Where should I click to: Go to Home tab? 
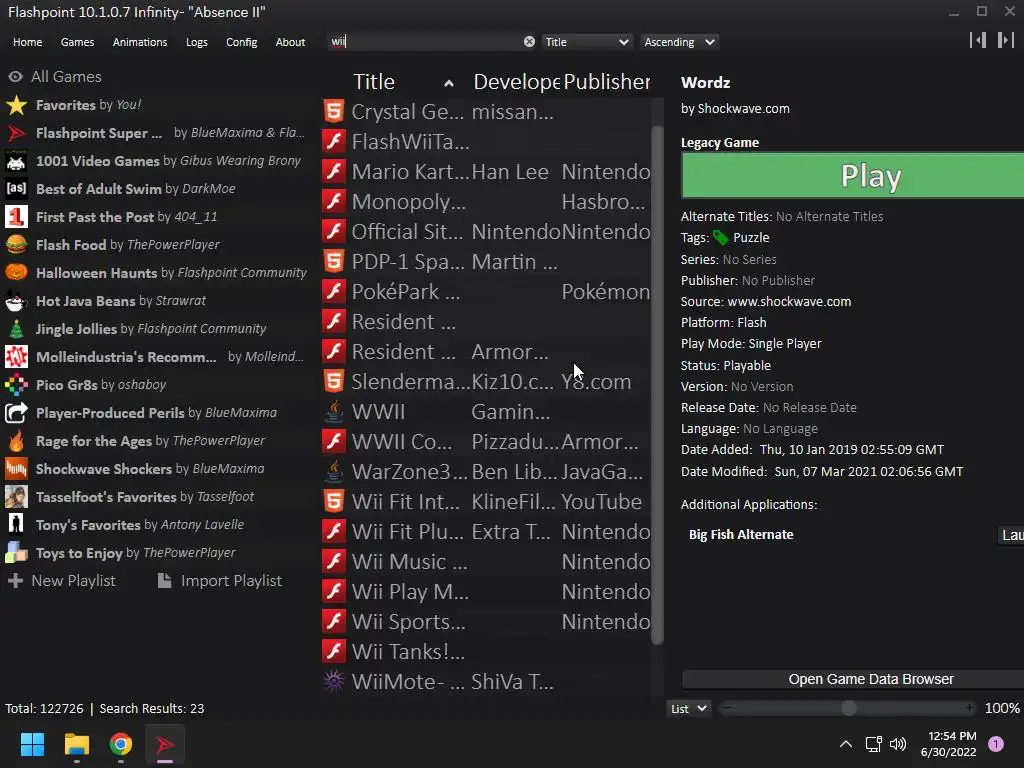tap(27, 42)
